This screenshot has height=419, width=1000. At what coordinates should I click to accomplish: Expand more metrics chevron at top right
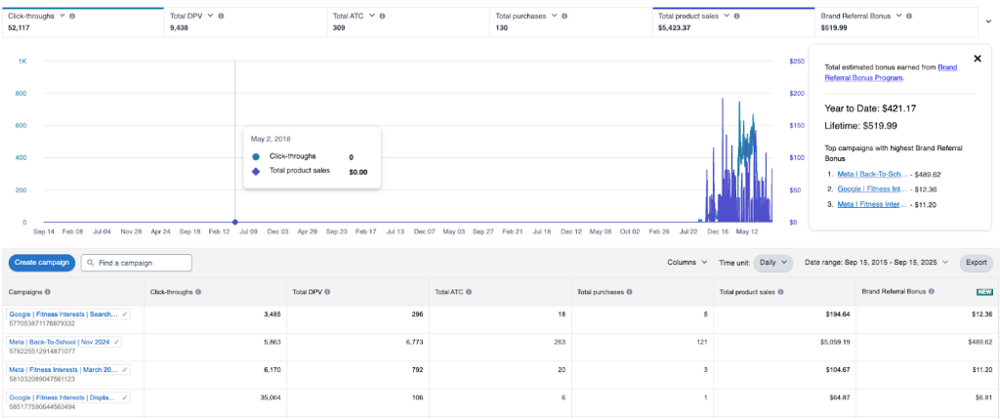989,22
